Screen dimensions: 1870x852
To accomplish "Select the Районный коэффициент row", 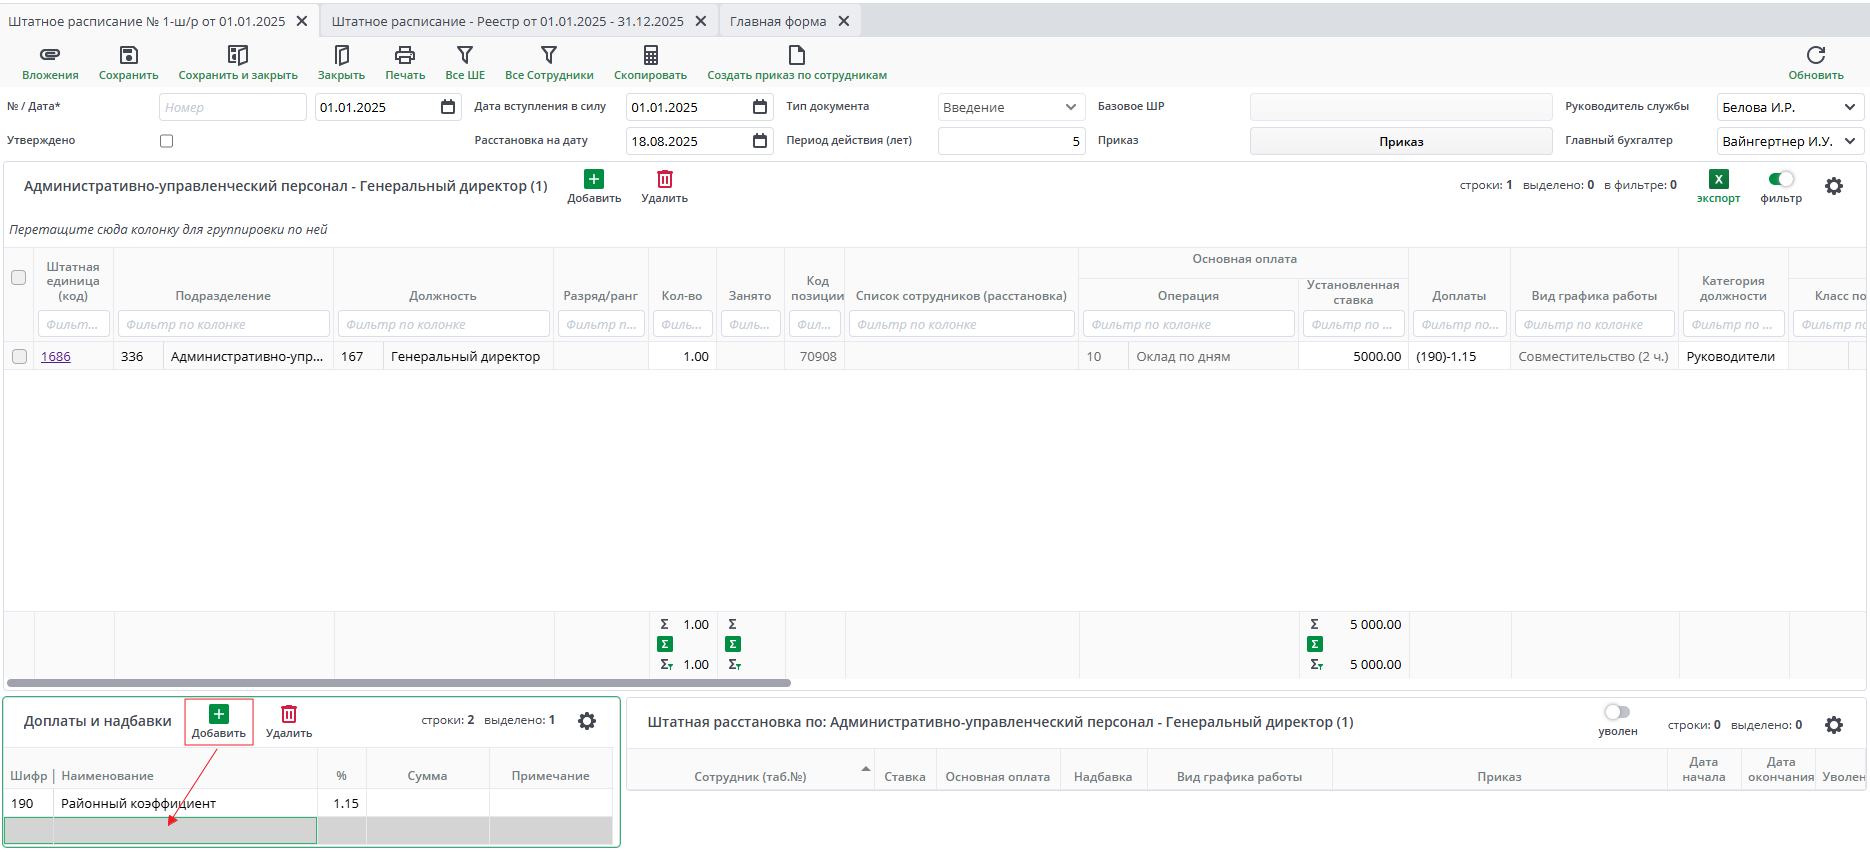I will pyautogui.click(x=307, y=803).
